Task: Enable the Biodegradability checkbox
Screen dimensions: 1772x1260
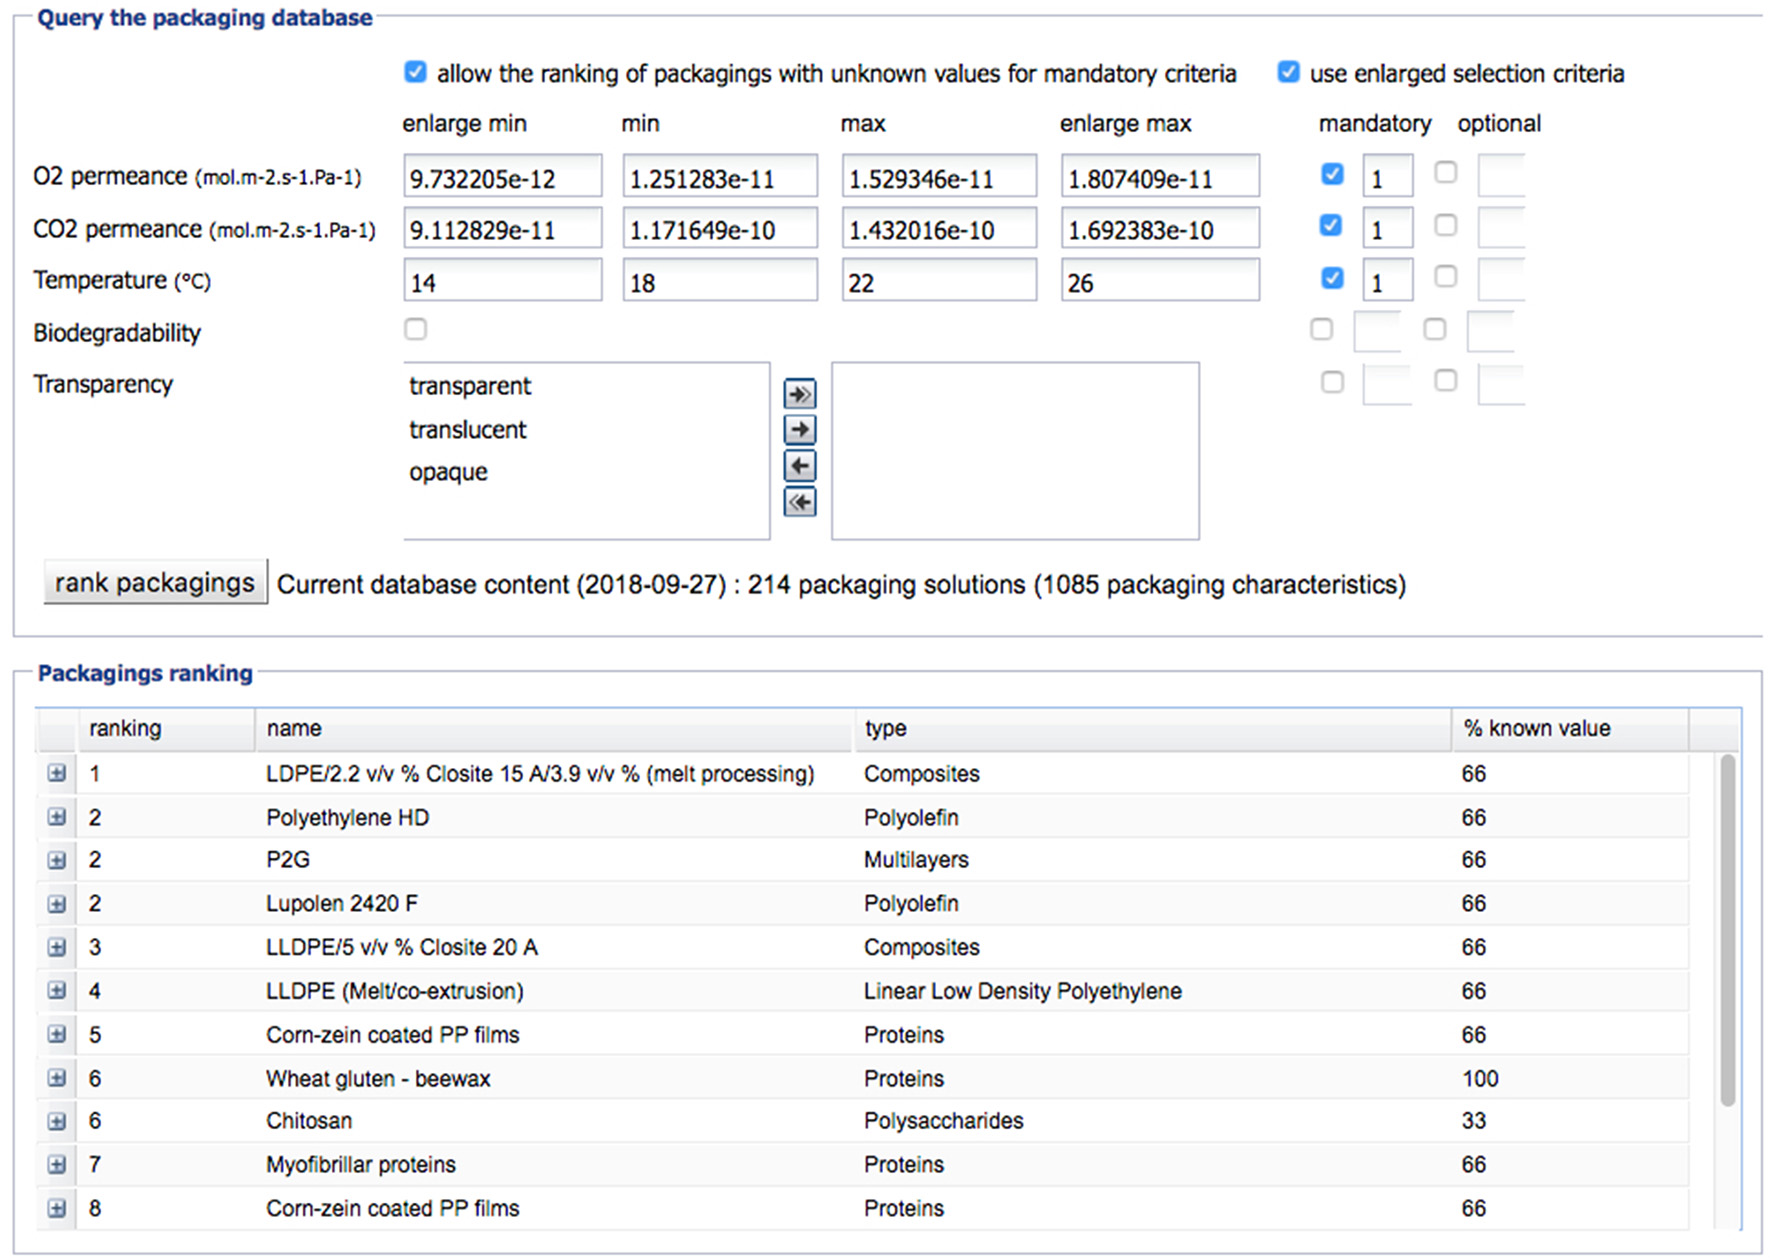Action: [415, 329]
